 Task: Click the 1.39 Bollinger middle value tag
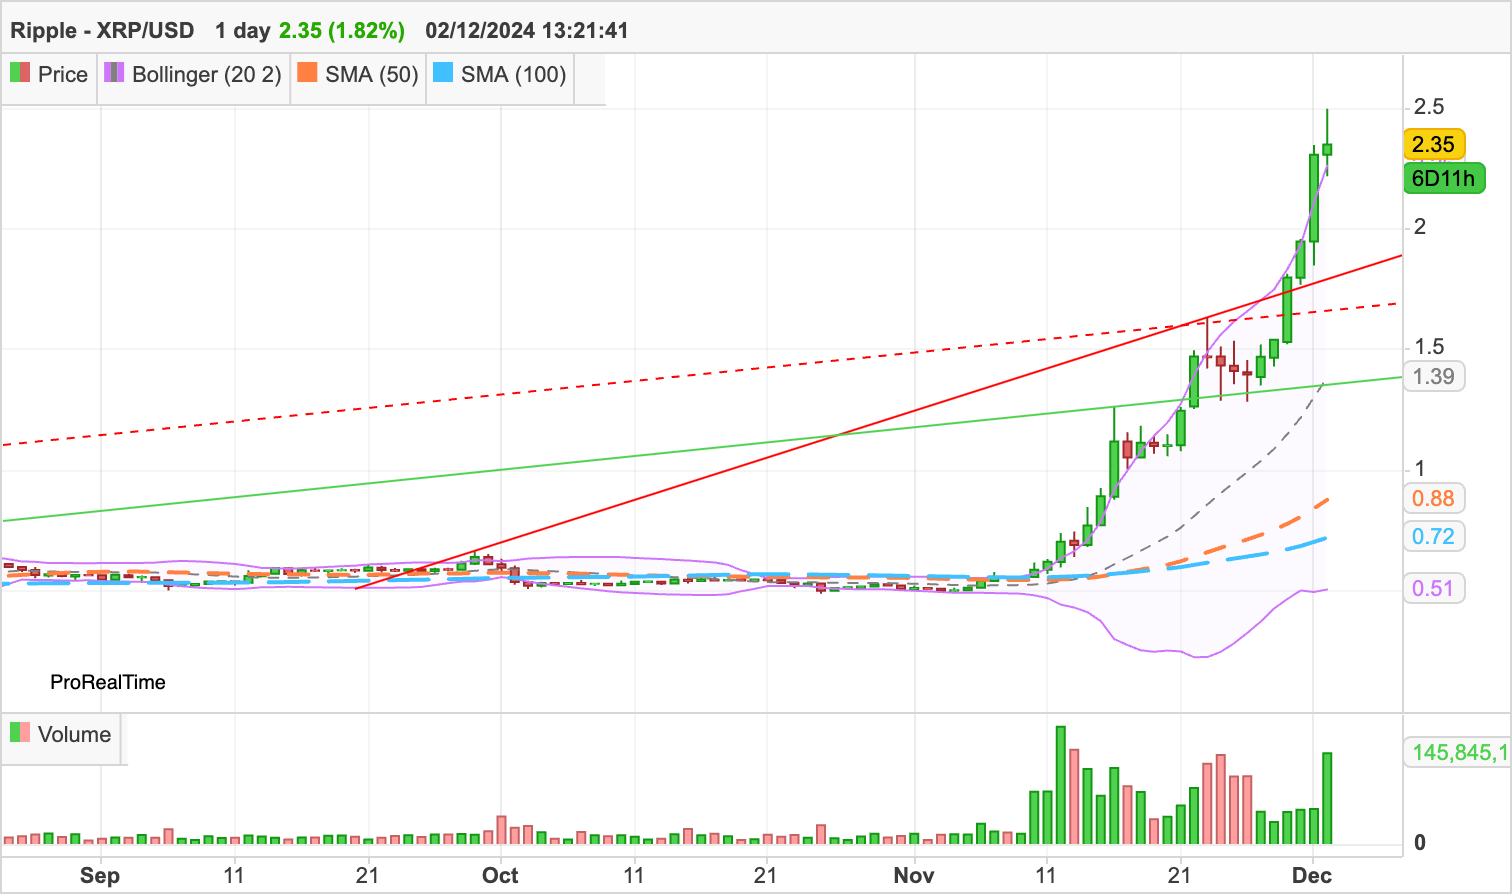tap(1434, 376)
